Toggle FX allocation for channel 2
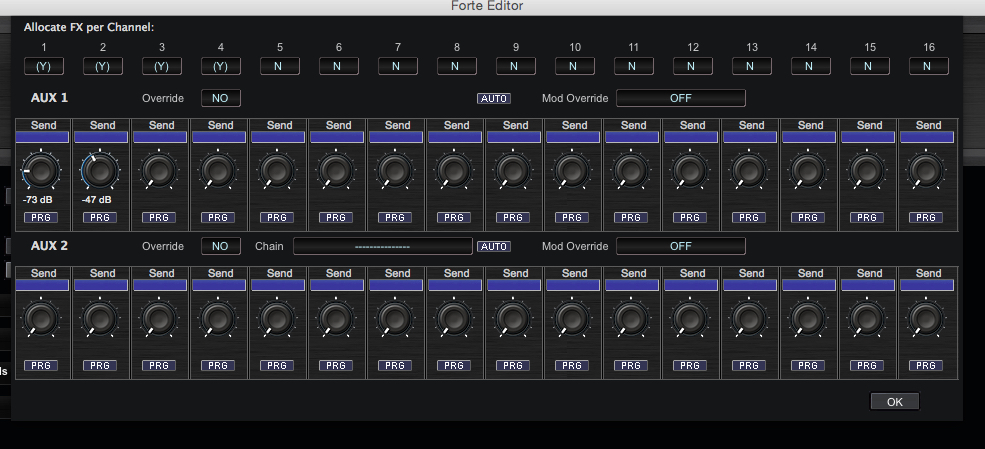 pos(102,66)
